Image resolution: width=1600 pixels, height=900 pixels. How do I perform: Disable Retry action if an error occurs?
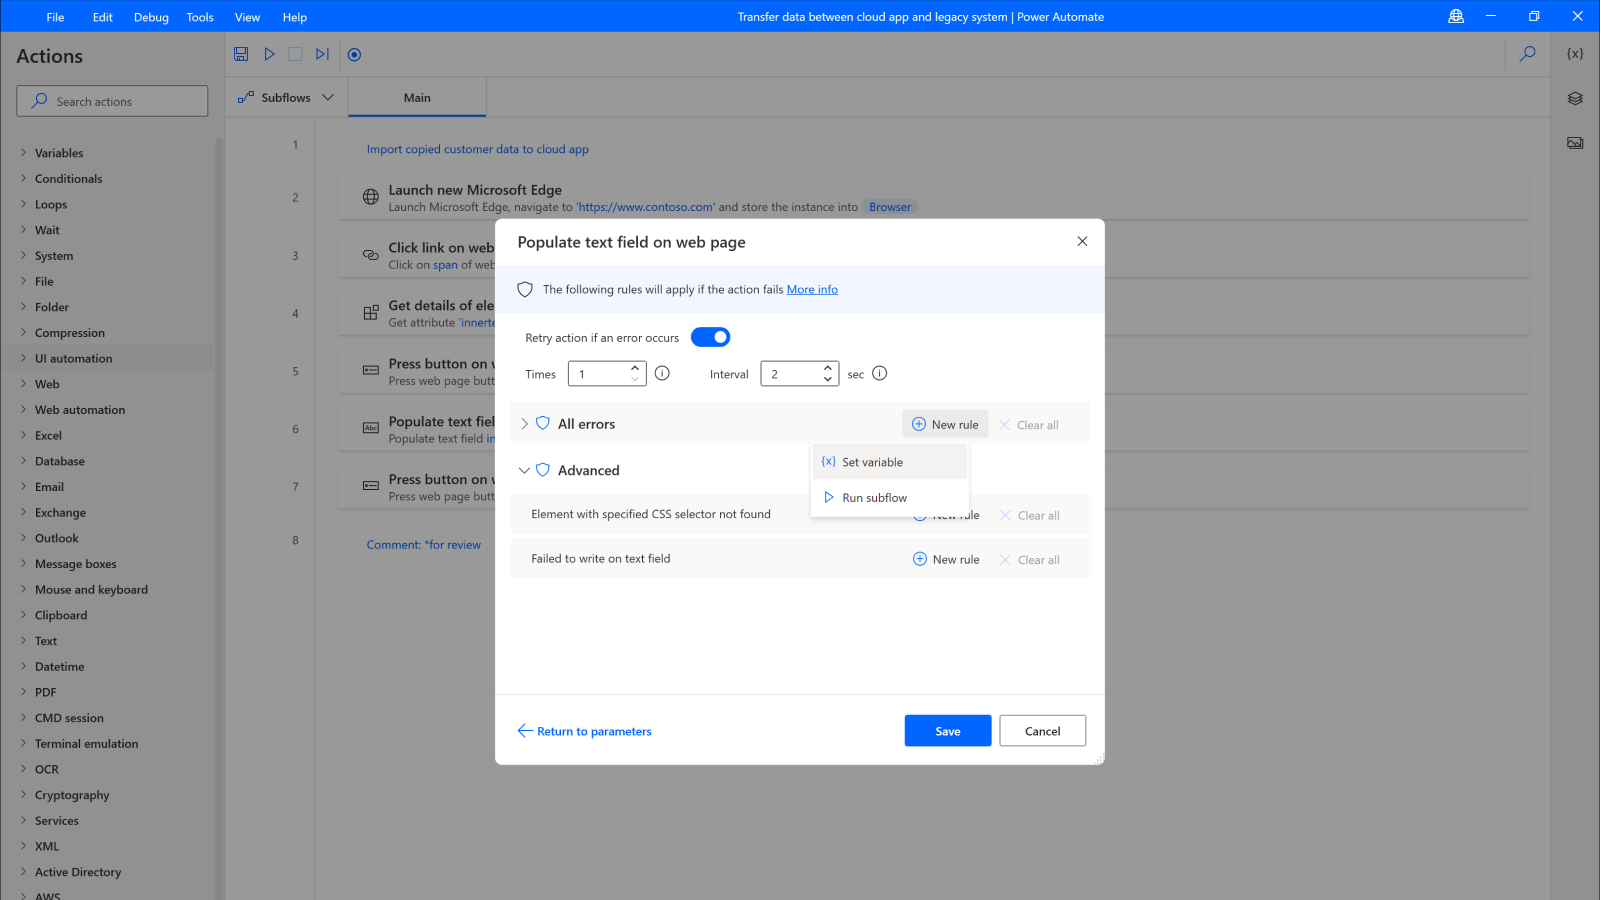710,337
